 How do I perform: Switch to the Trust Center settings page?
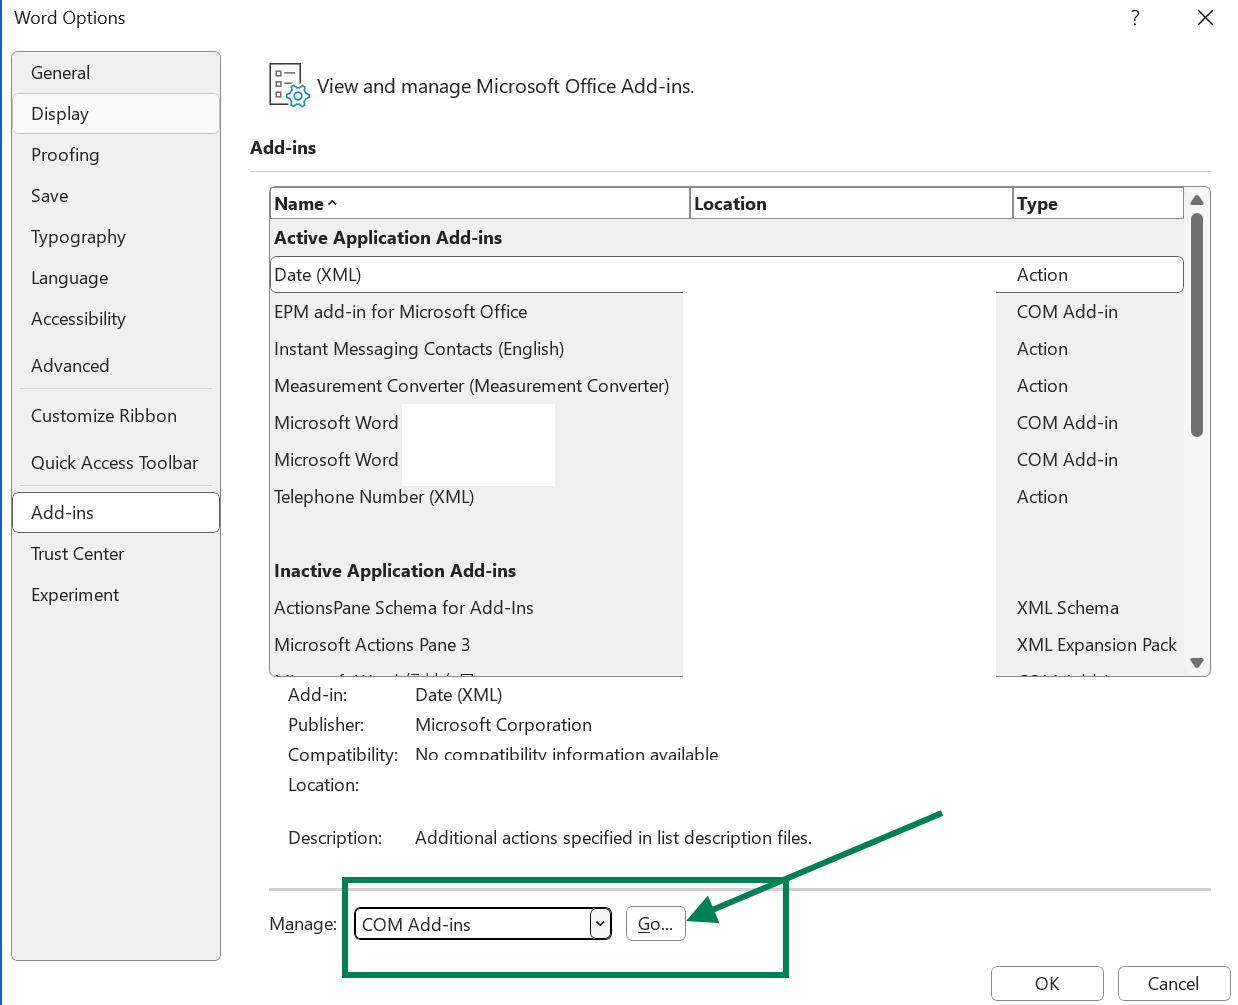coord(77,553)
